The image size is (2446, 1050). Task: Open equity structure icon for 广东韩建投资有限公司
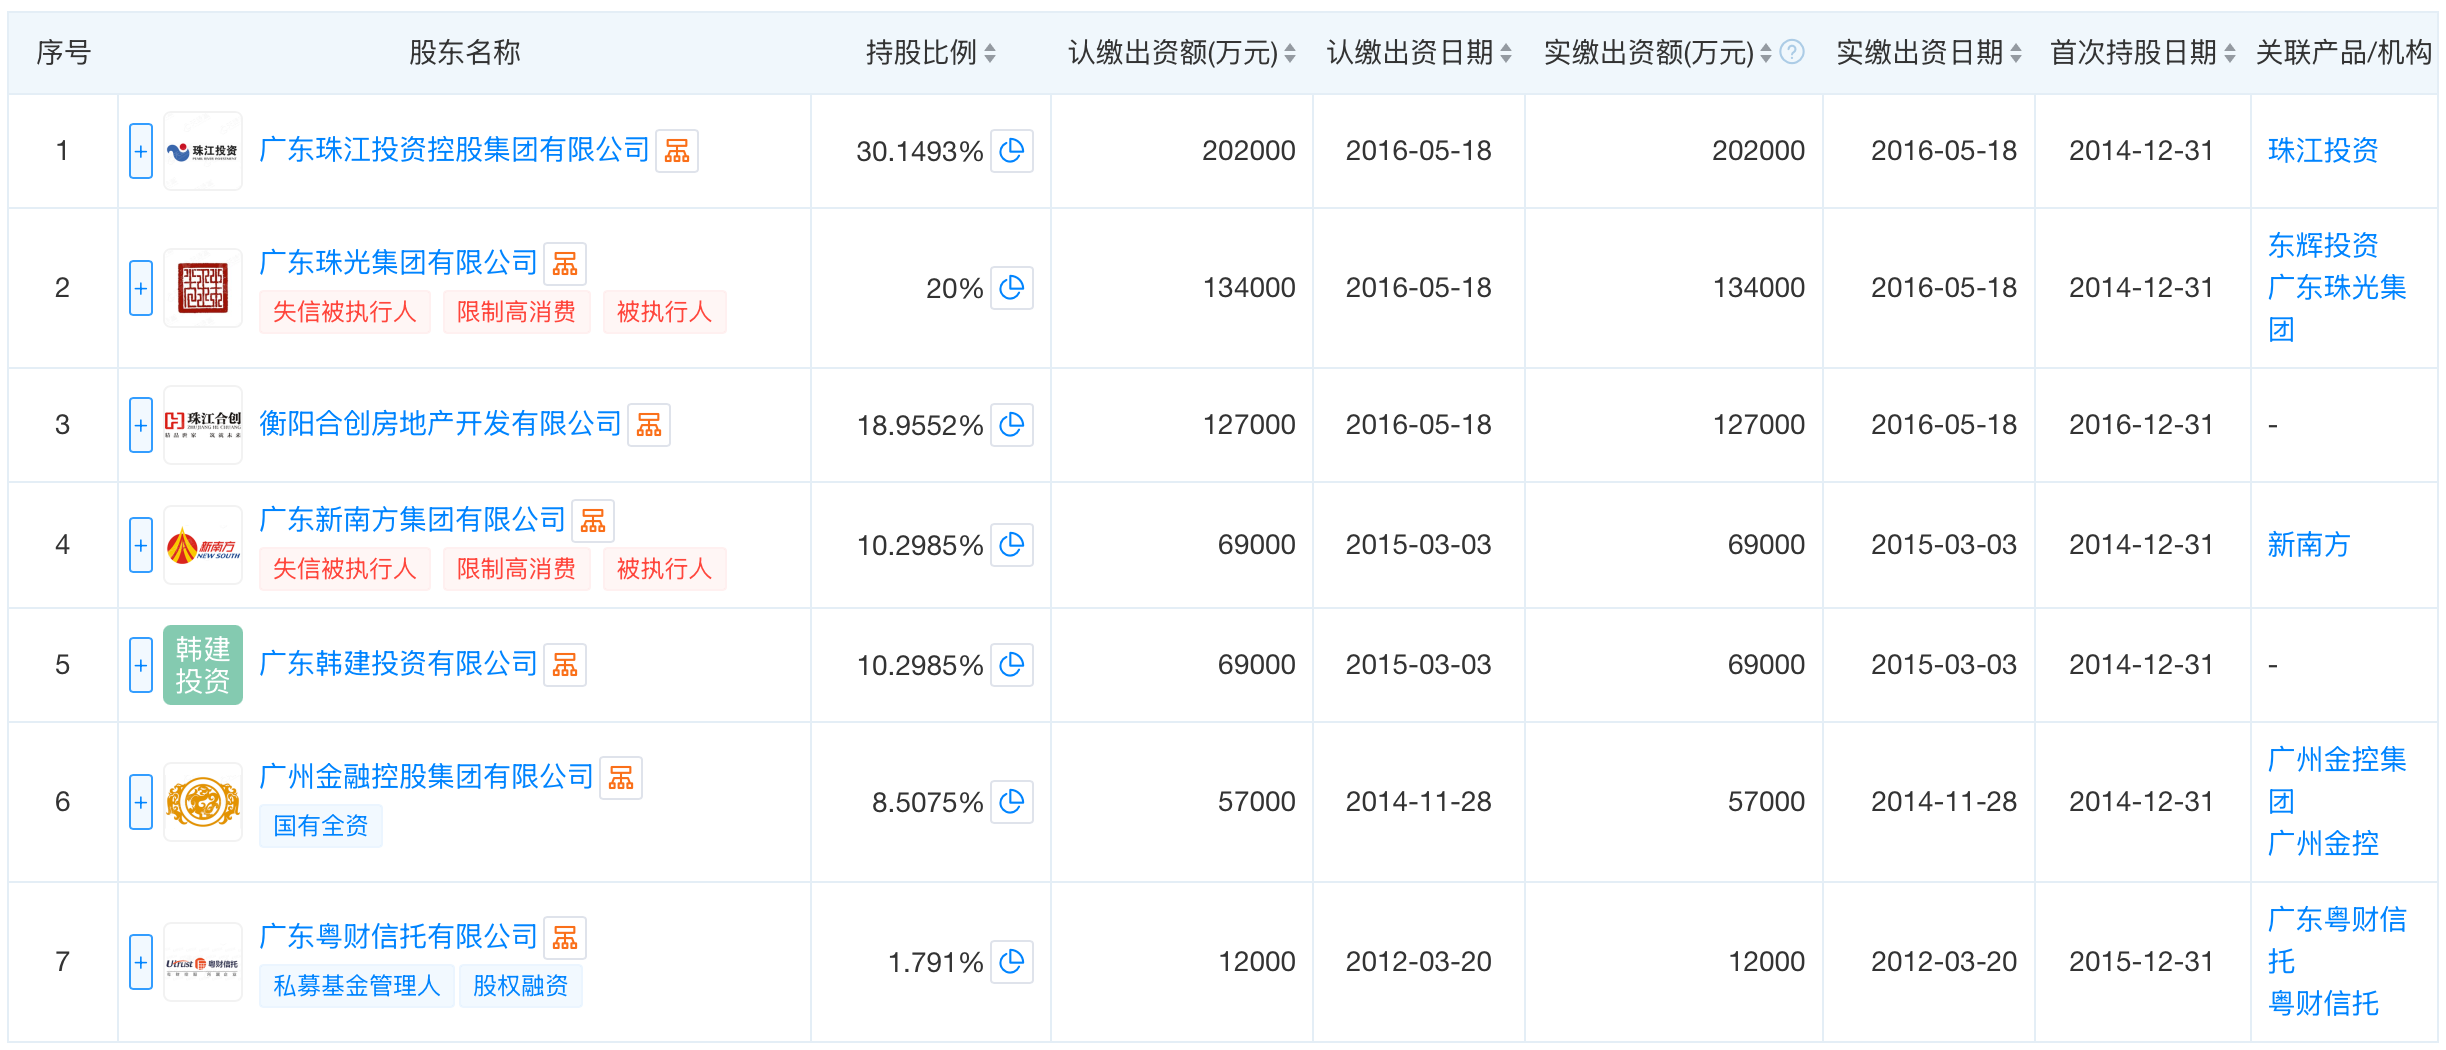pyautogui.click(x=565, y=665)
